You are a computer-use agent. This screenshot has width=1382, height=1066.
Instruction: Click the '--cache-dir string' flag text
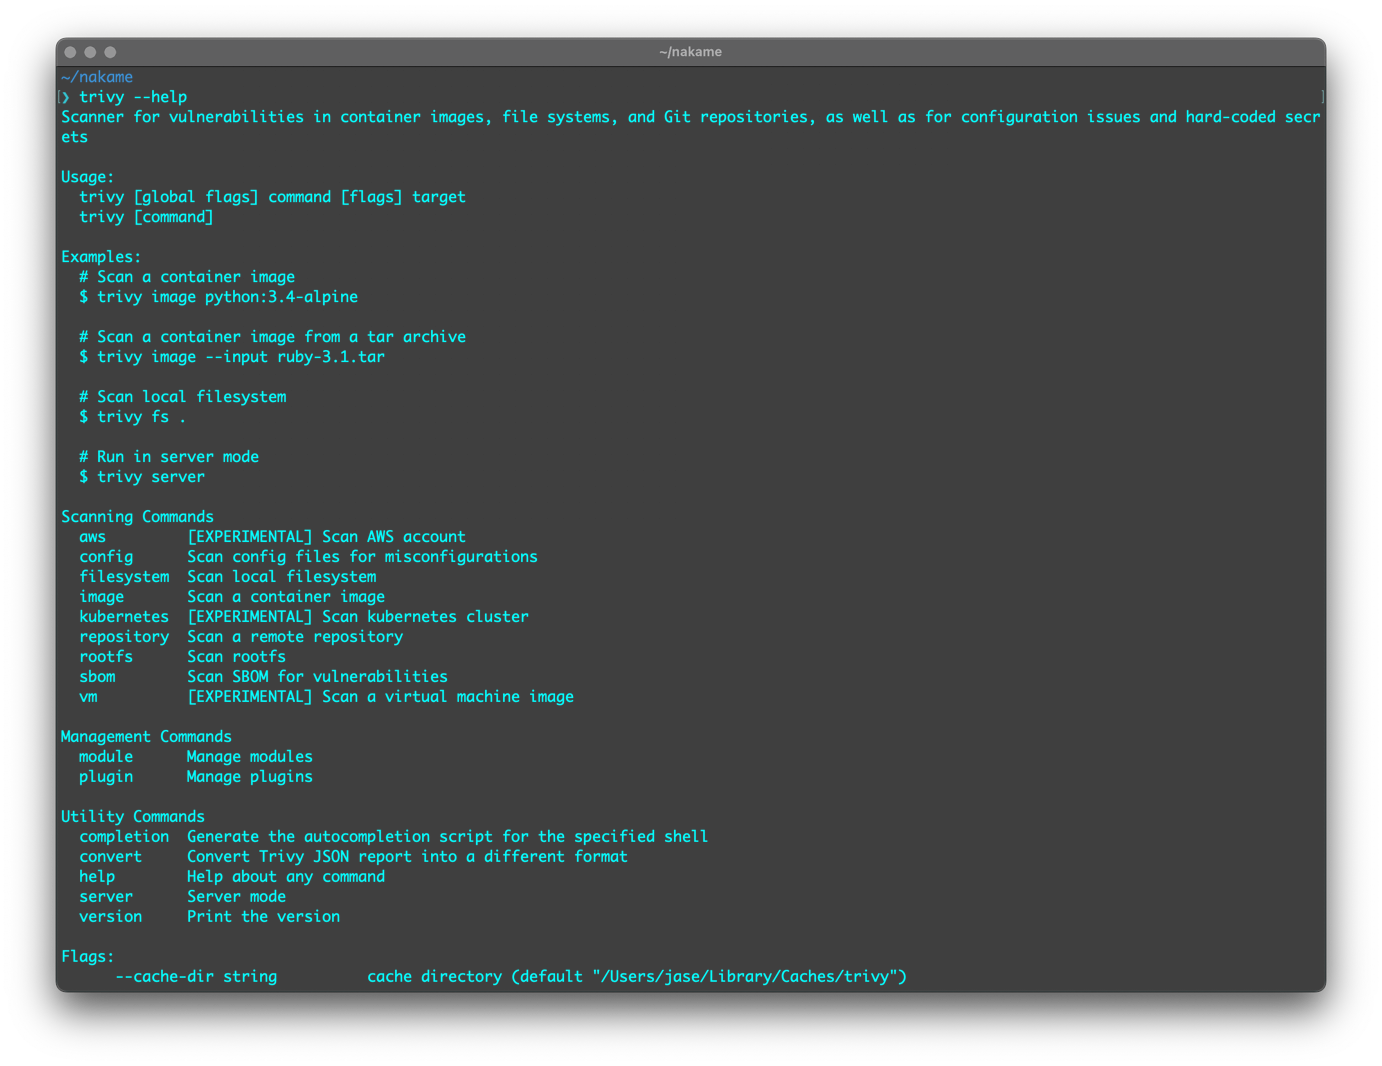pyautogui.click(x=196, y=977)
